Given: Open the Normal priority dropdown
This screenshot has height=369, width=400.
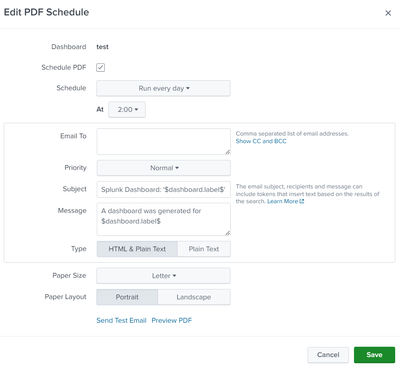Looking at the screenshot, I should [x=163, y=168].
